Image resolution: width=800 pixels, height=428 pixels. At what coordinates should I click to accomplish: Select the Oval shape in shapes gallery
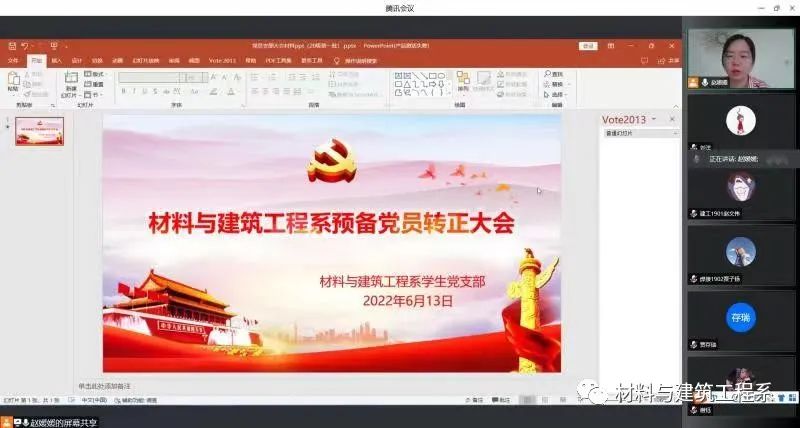(441, 76)
